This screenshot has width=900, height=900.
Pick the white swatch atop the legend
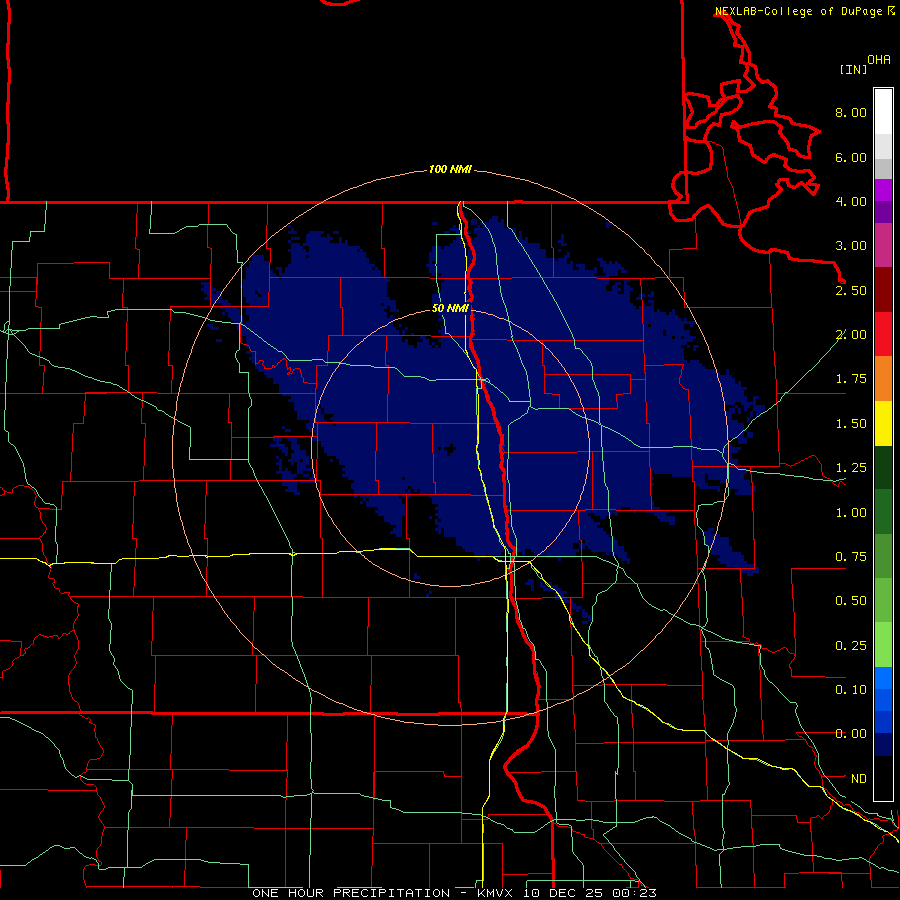point(883,112)
